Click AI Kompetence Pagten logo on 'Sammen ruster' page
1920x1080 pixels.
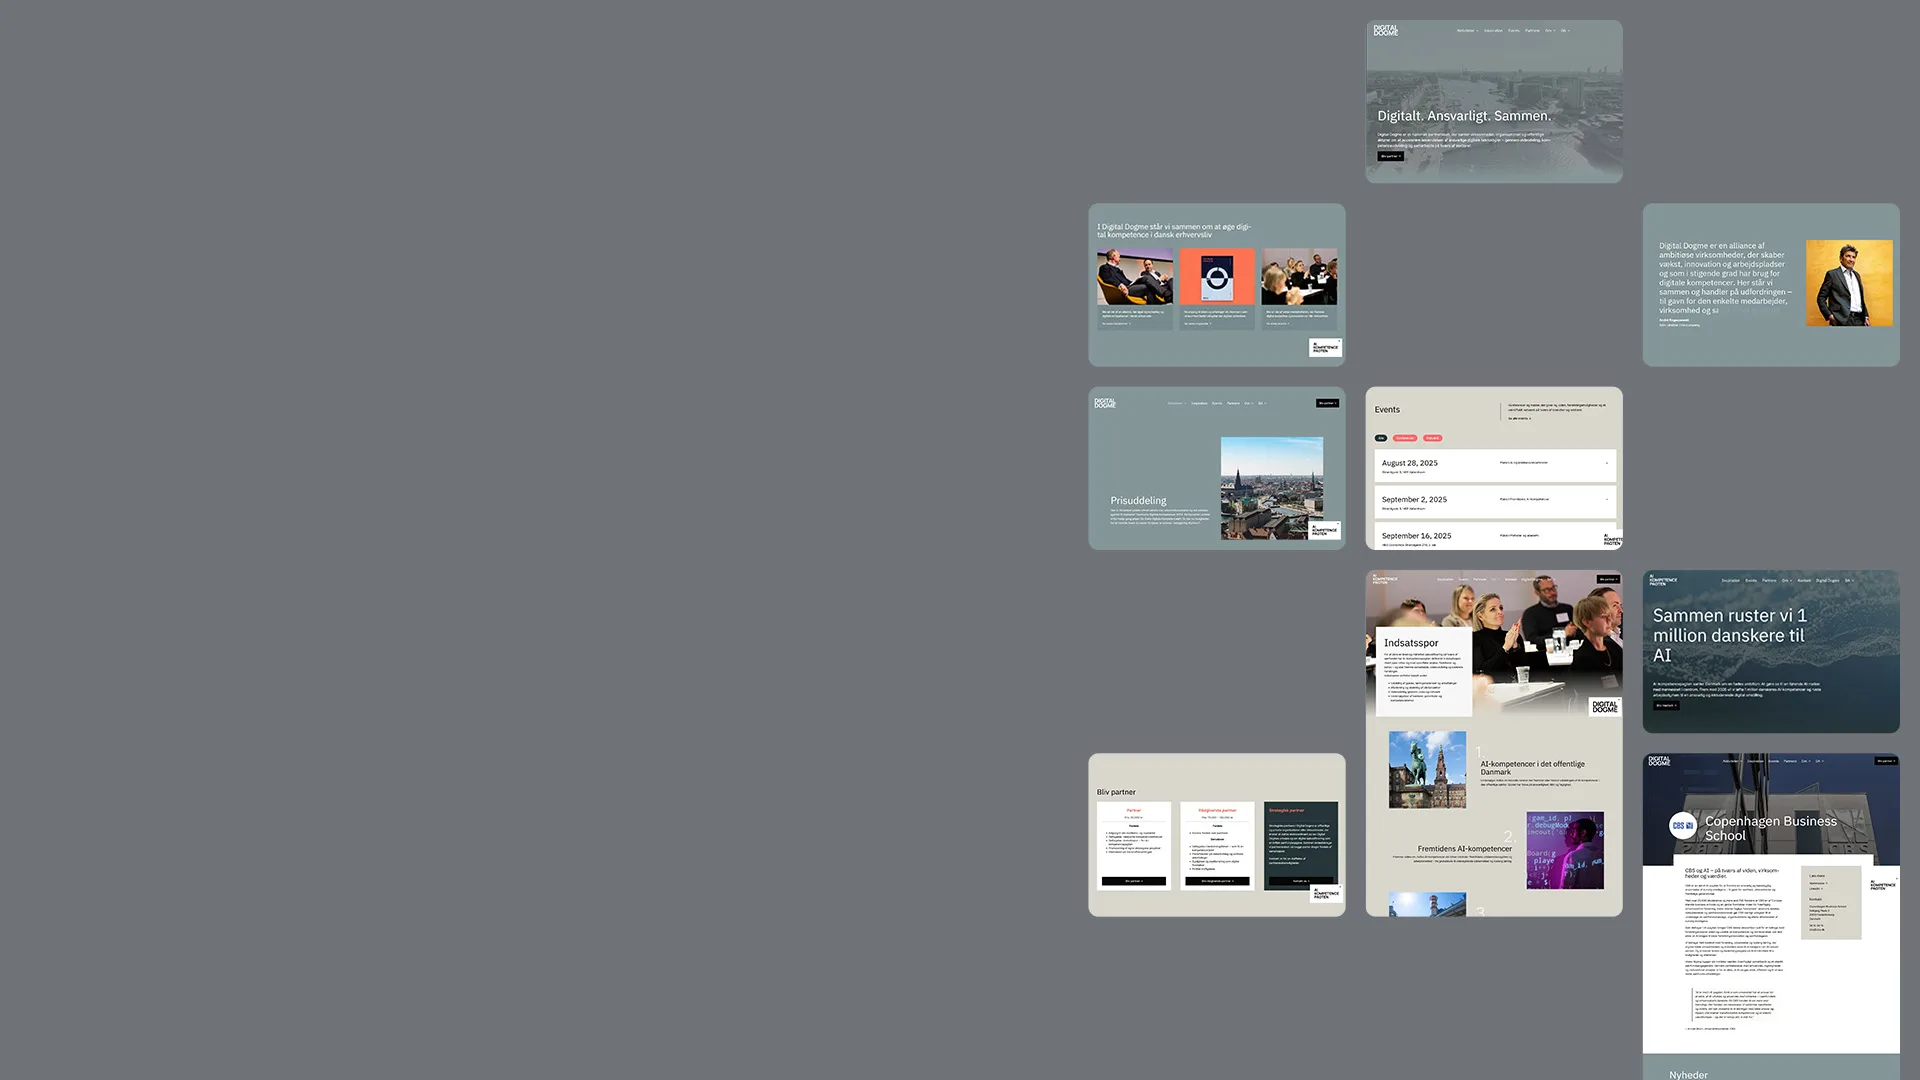coord(1663,580)
